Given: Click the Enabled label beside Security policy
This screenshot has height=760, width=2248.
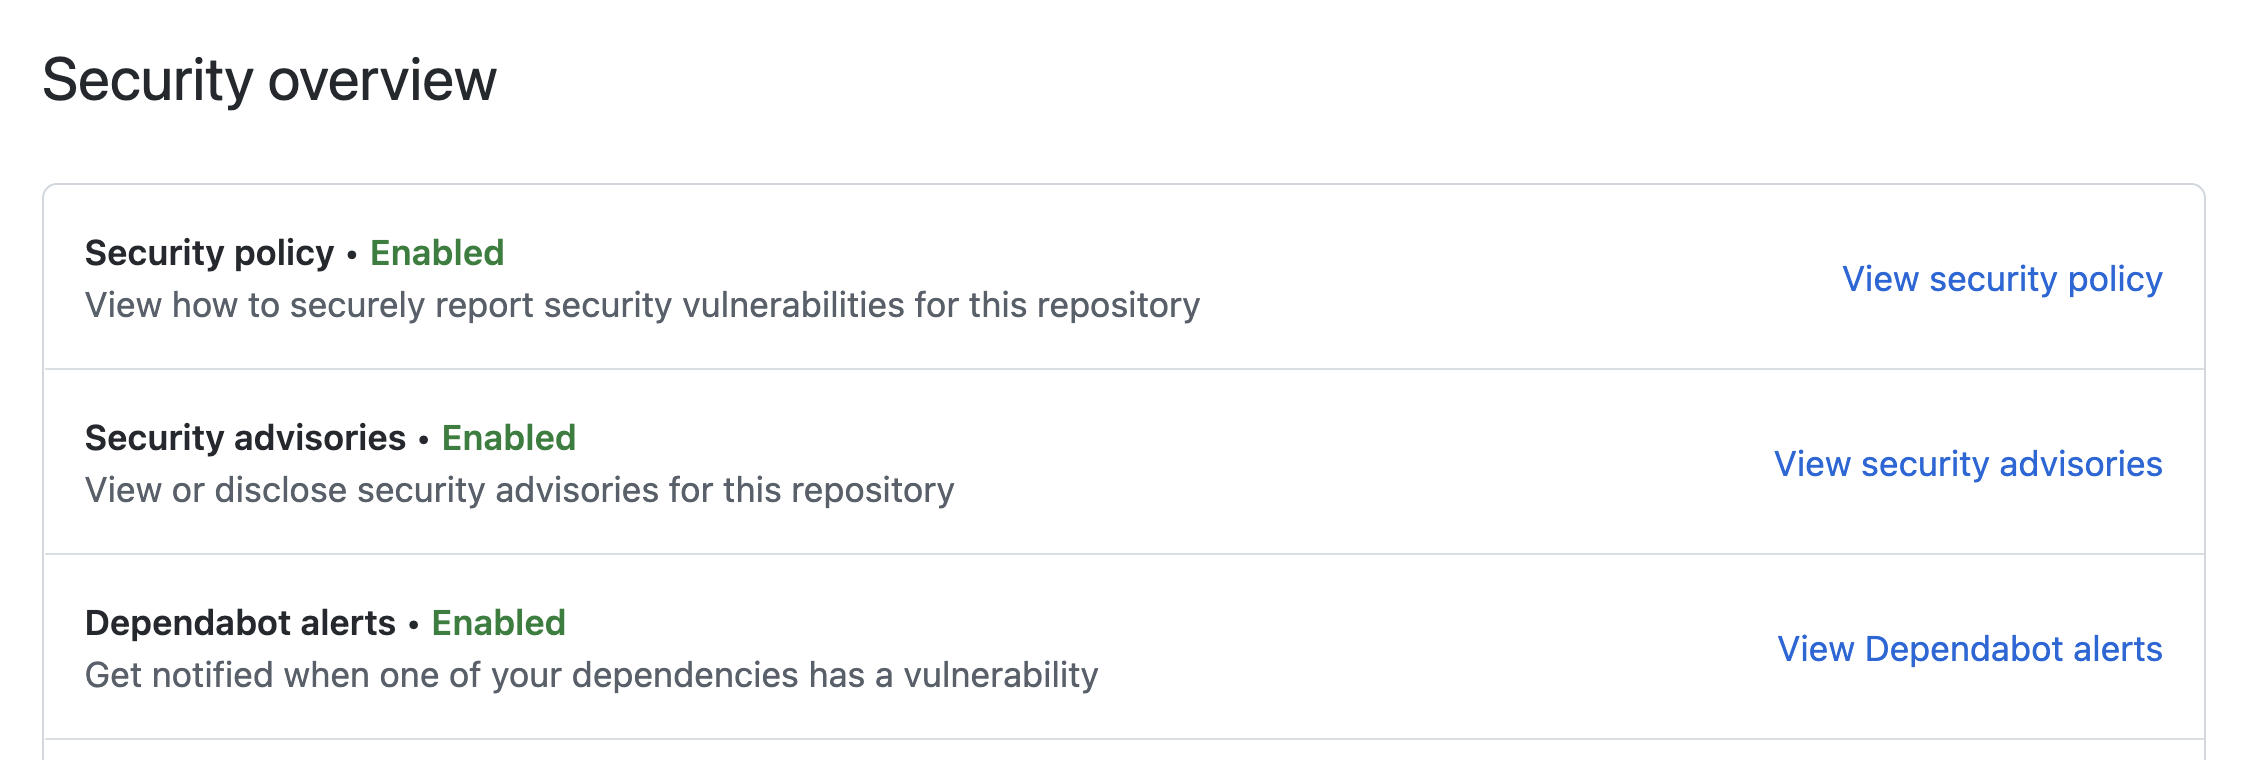Looking at the screenshot, I should click(436, 253).
